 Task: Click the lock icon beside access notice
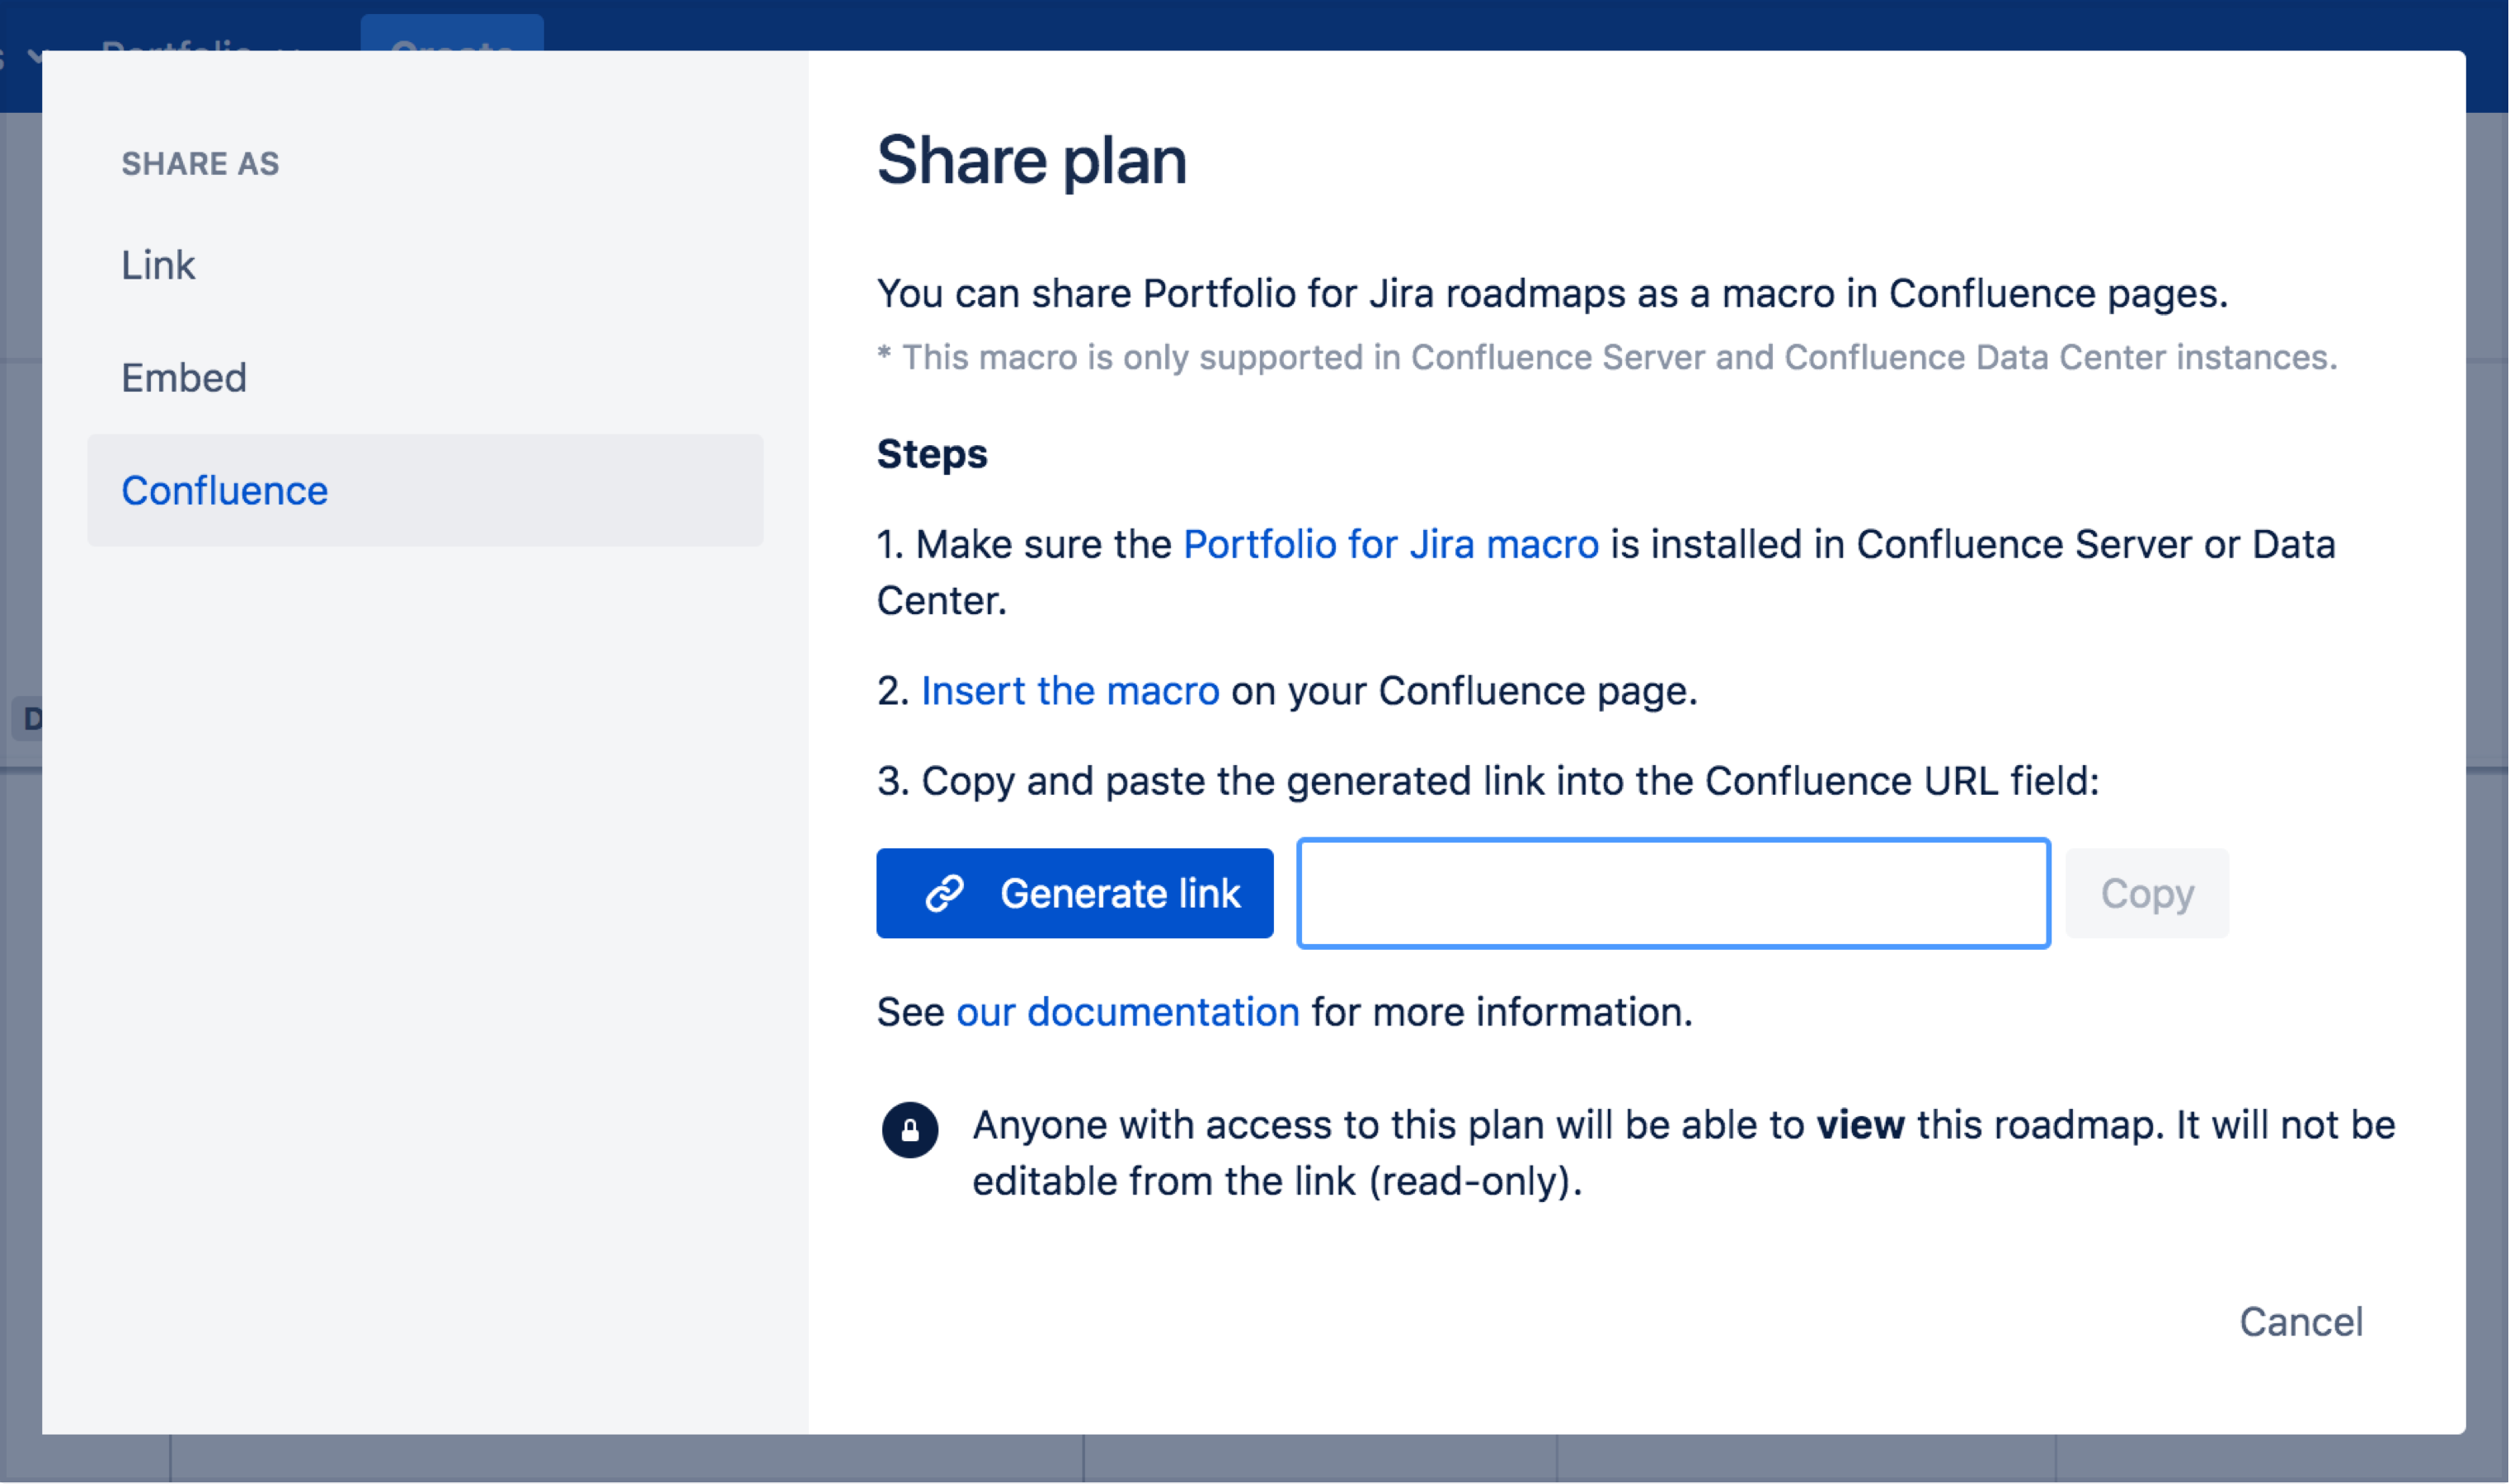909,1130
